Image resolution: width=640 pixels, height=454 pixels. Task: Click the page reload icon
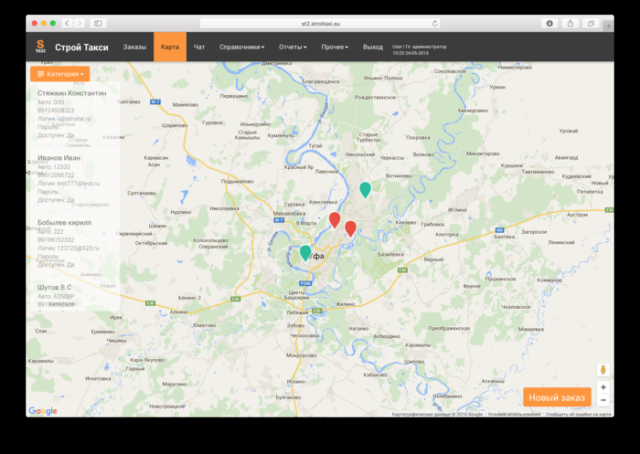[435, 23]
